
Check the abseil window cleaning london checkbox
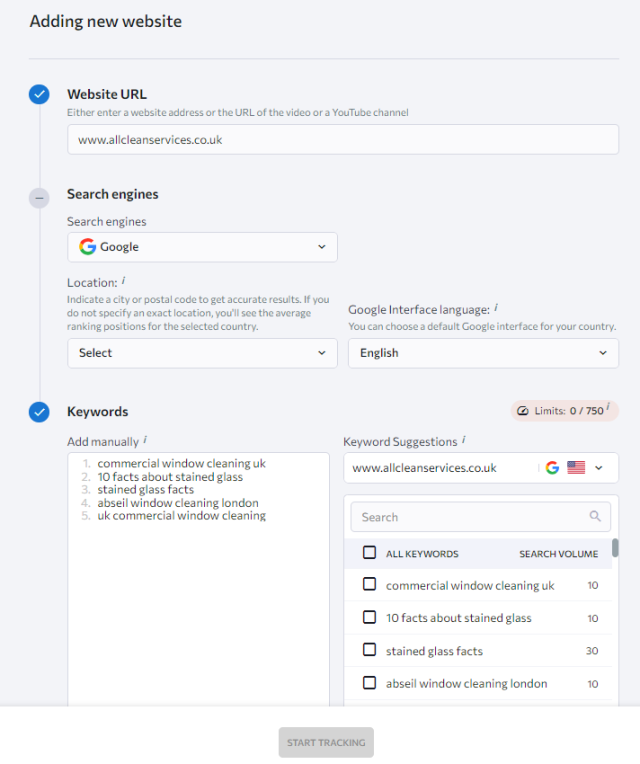pos(370,684)
